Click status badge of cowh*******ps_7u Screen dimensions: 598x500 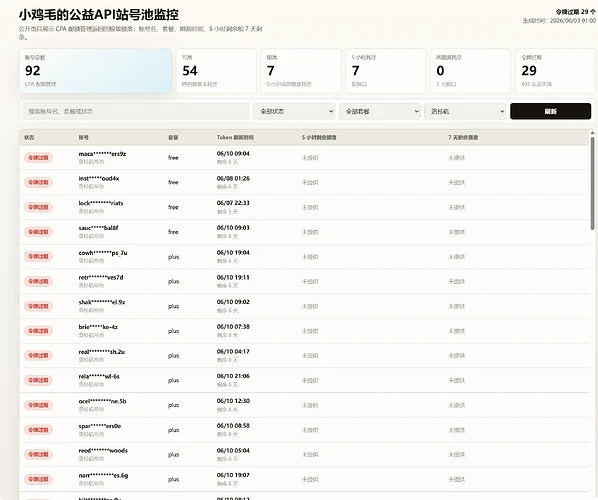[x=38, y=256]
